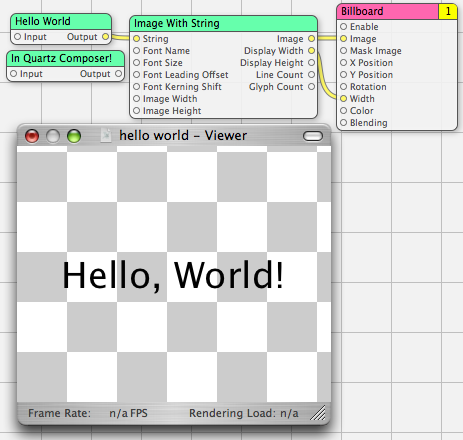Image resolution: width=463 pixels, height=440 pixels.
Task: Select the In Quartz Composer! patch title
Action: (61, 58)
